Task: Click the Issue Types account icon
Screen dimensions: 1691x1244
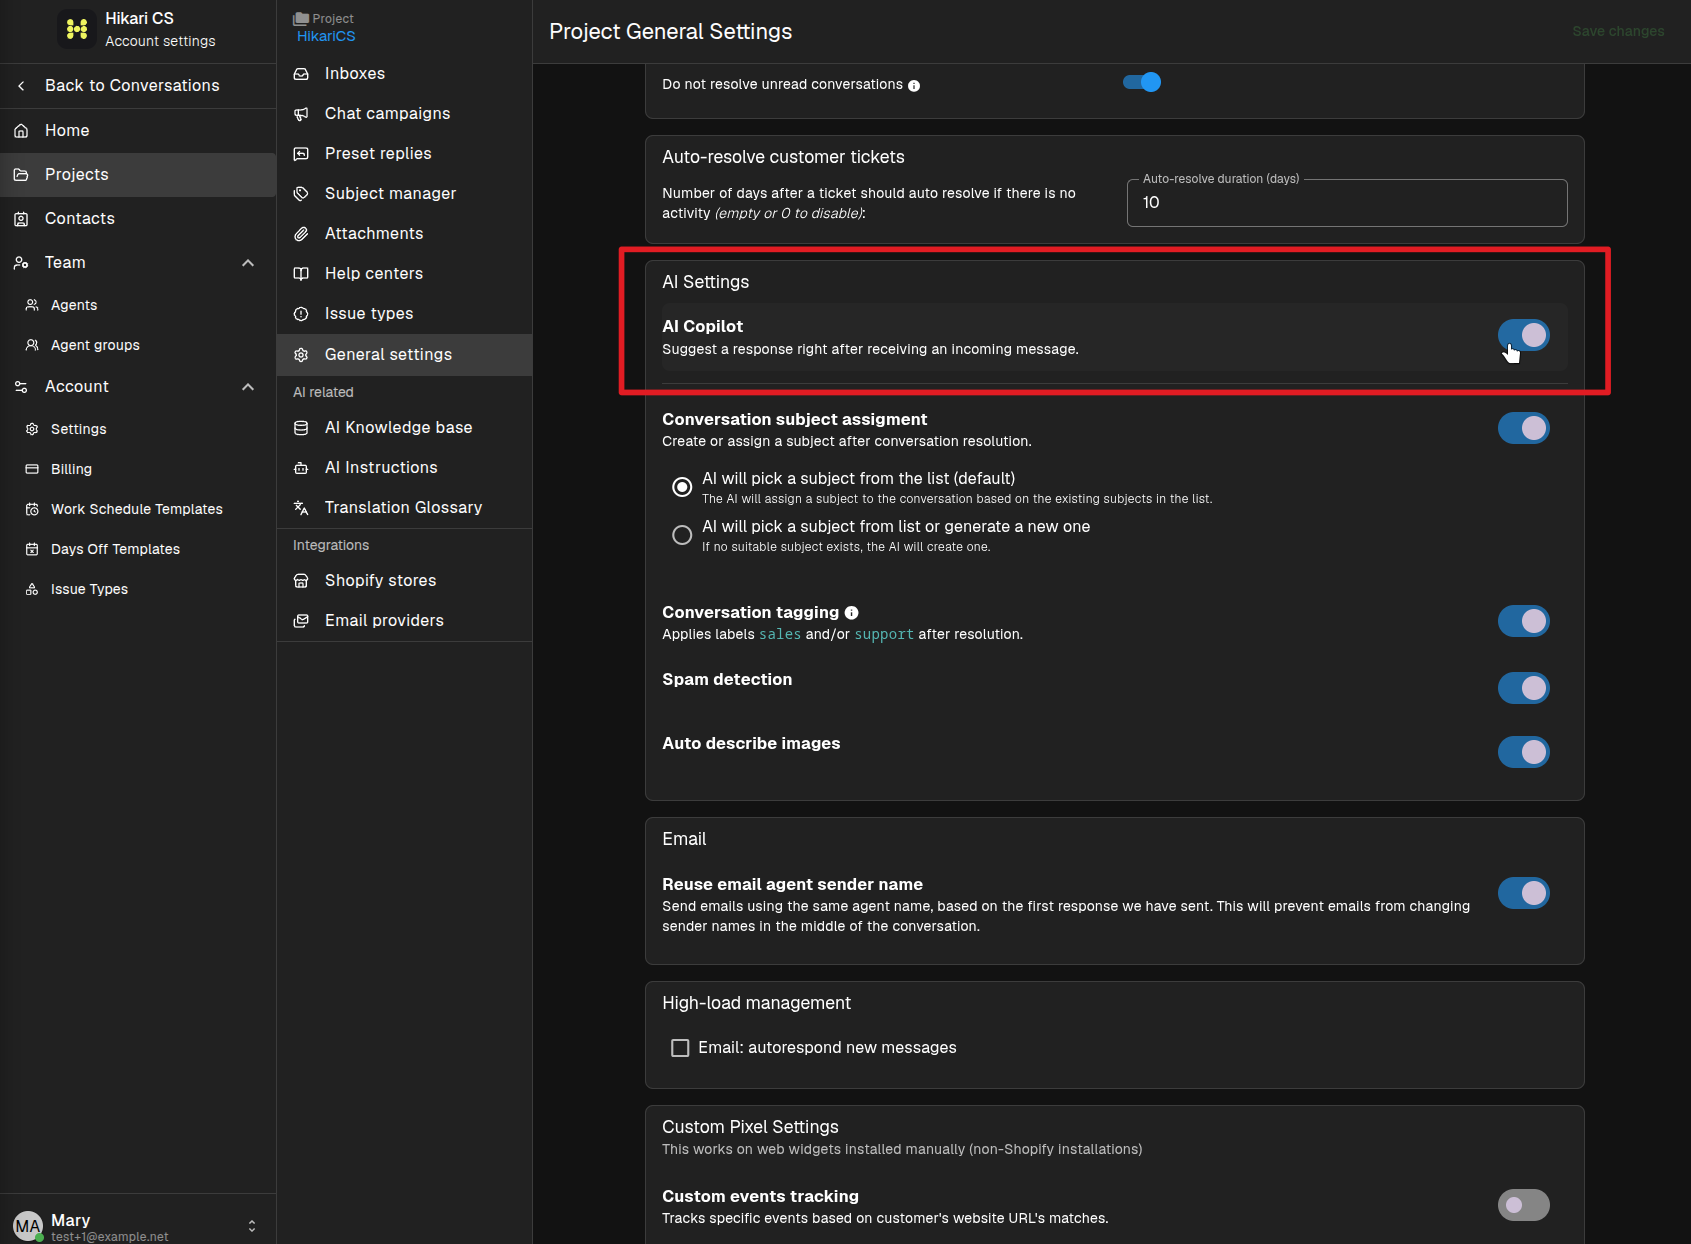Action: tap(32, 589)
